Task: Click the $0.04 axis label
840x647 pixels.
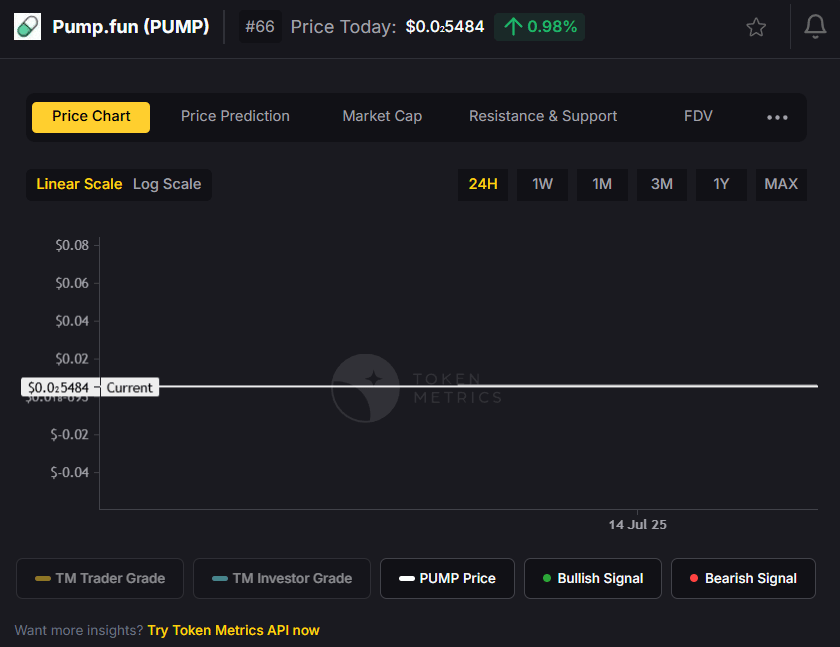Action: point(72,321)
